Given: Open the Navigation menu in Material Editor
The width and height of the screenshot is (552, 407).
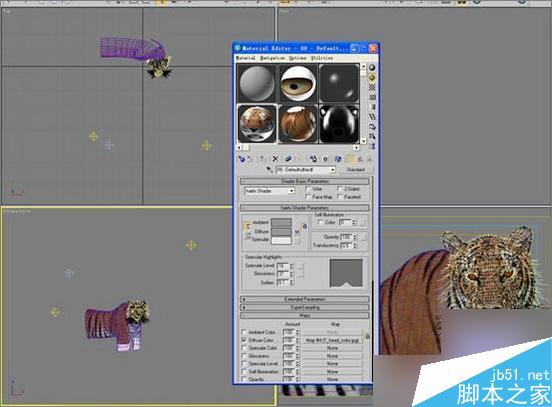Looking at the screenshot, I should pyautogui.click(x=272, y=58).
